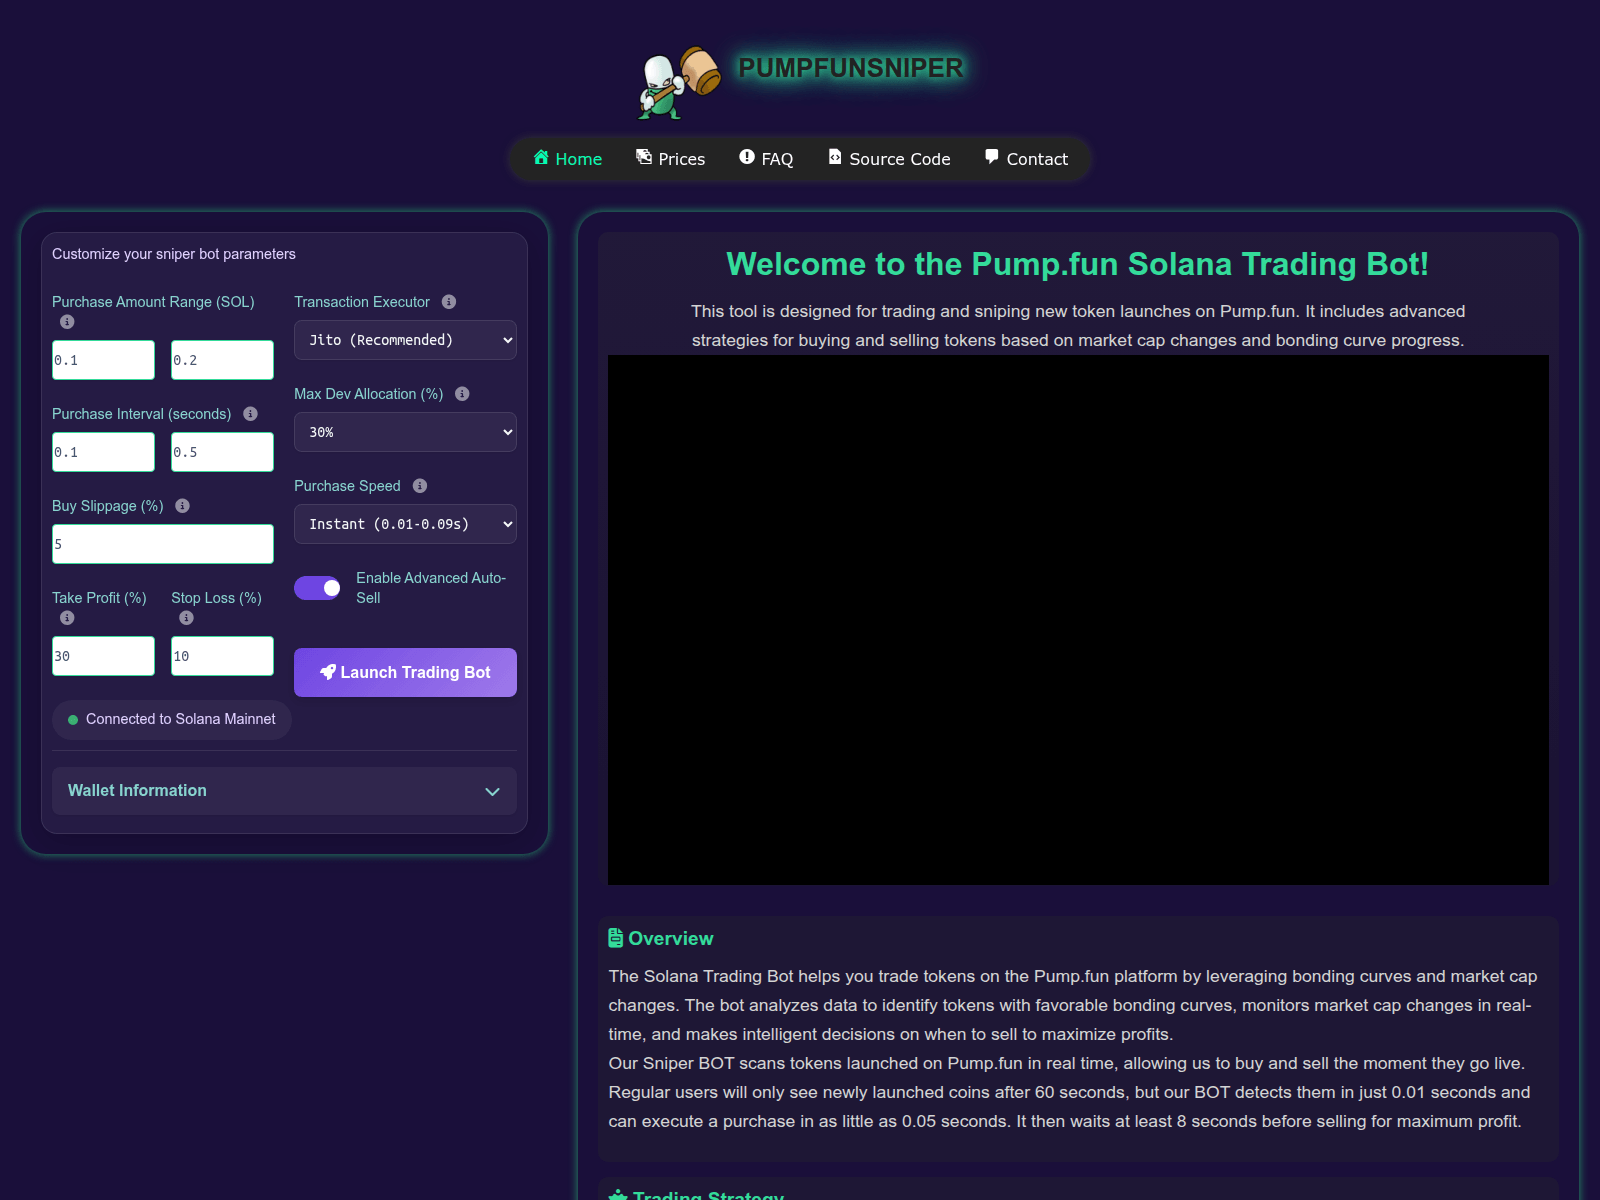
Task: Click the rocket icon on Launch button
Action: point(328,672)
